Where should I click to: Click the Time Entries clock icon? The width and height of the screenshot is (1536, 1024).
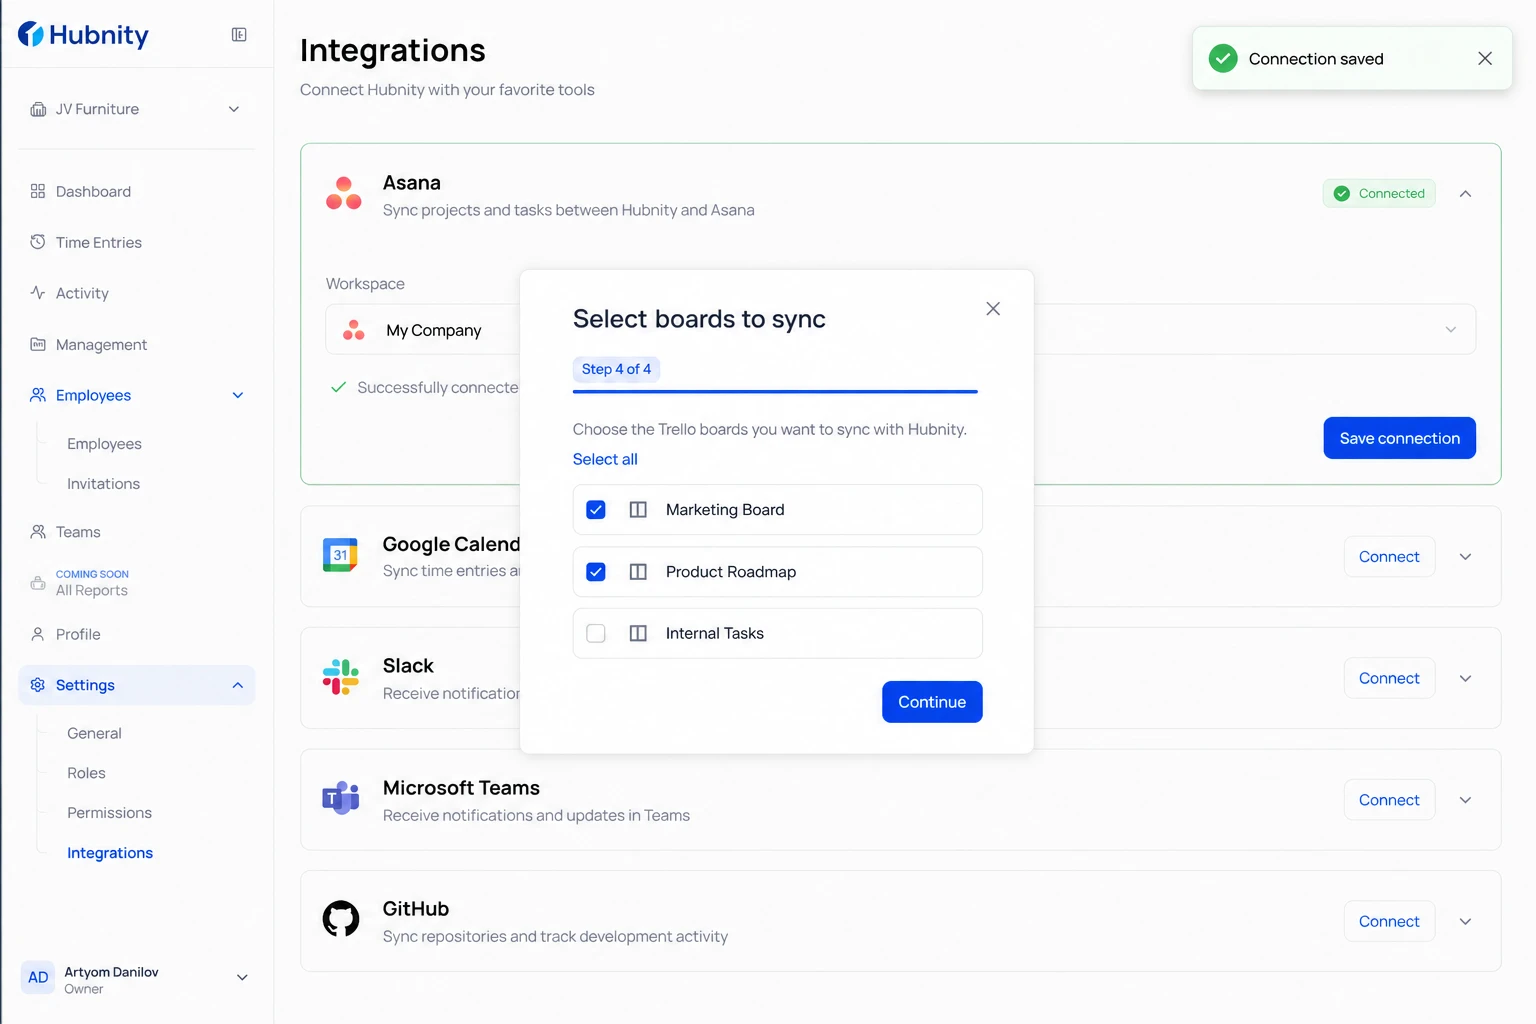[x=38, y=242]
